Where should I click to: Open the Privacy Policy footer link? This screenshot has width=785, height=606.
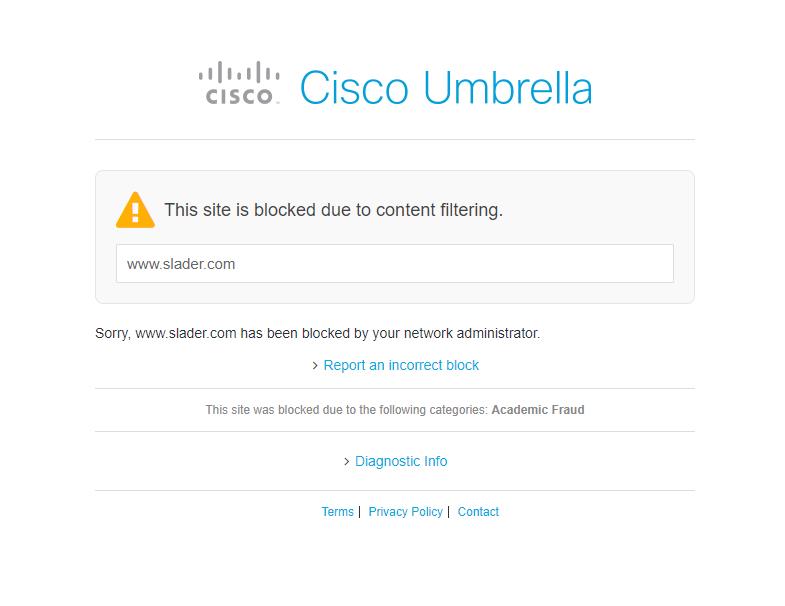(x=406, y=511)
